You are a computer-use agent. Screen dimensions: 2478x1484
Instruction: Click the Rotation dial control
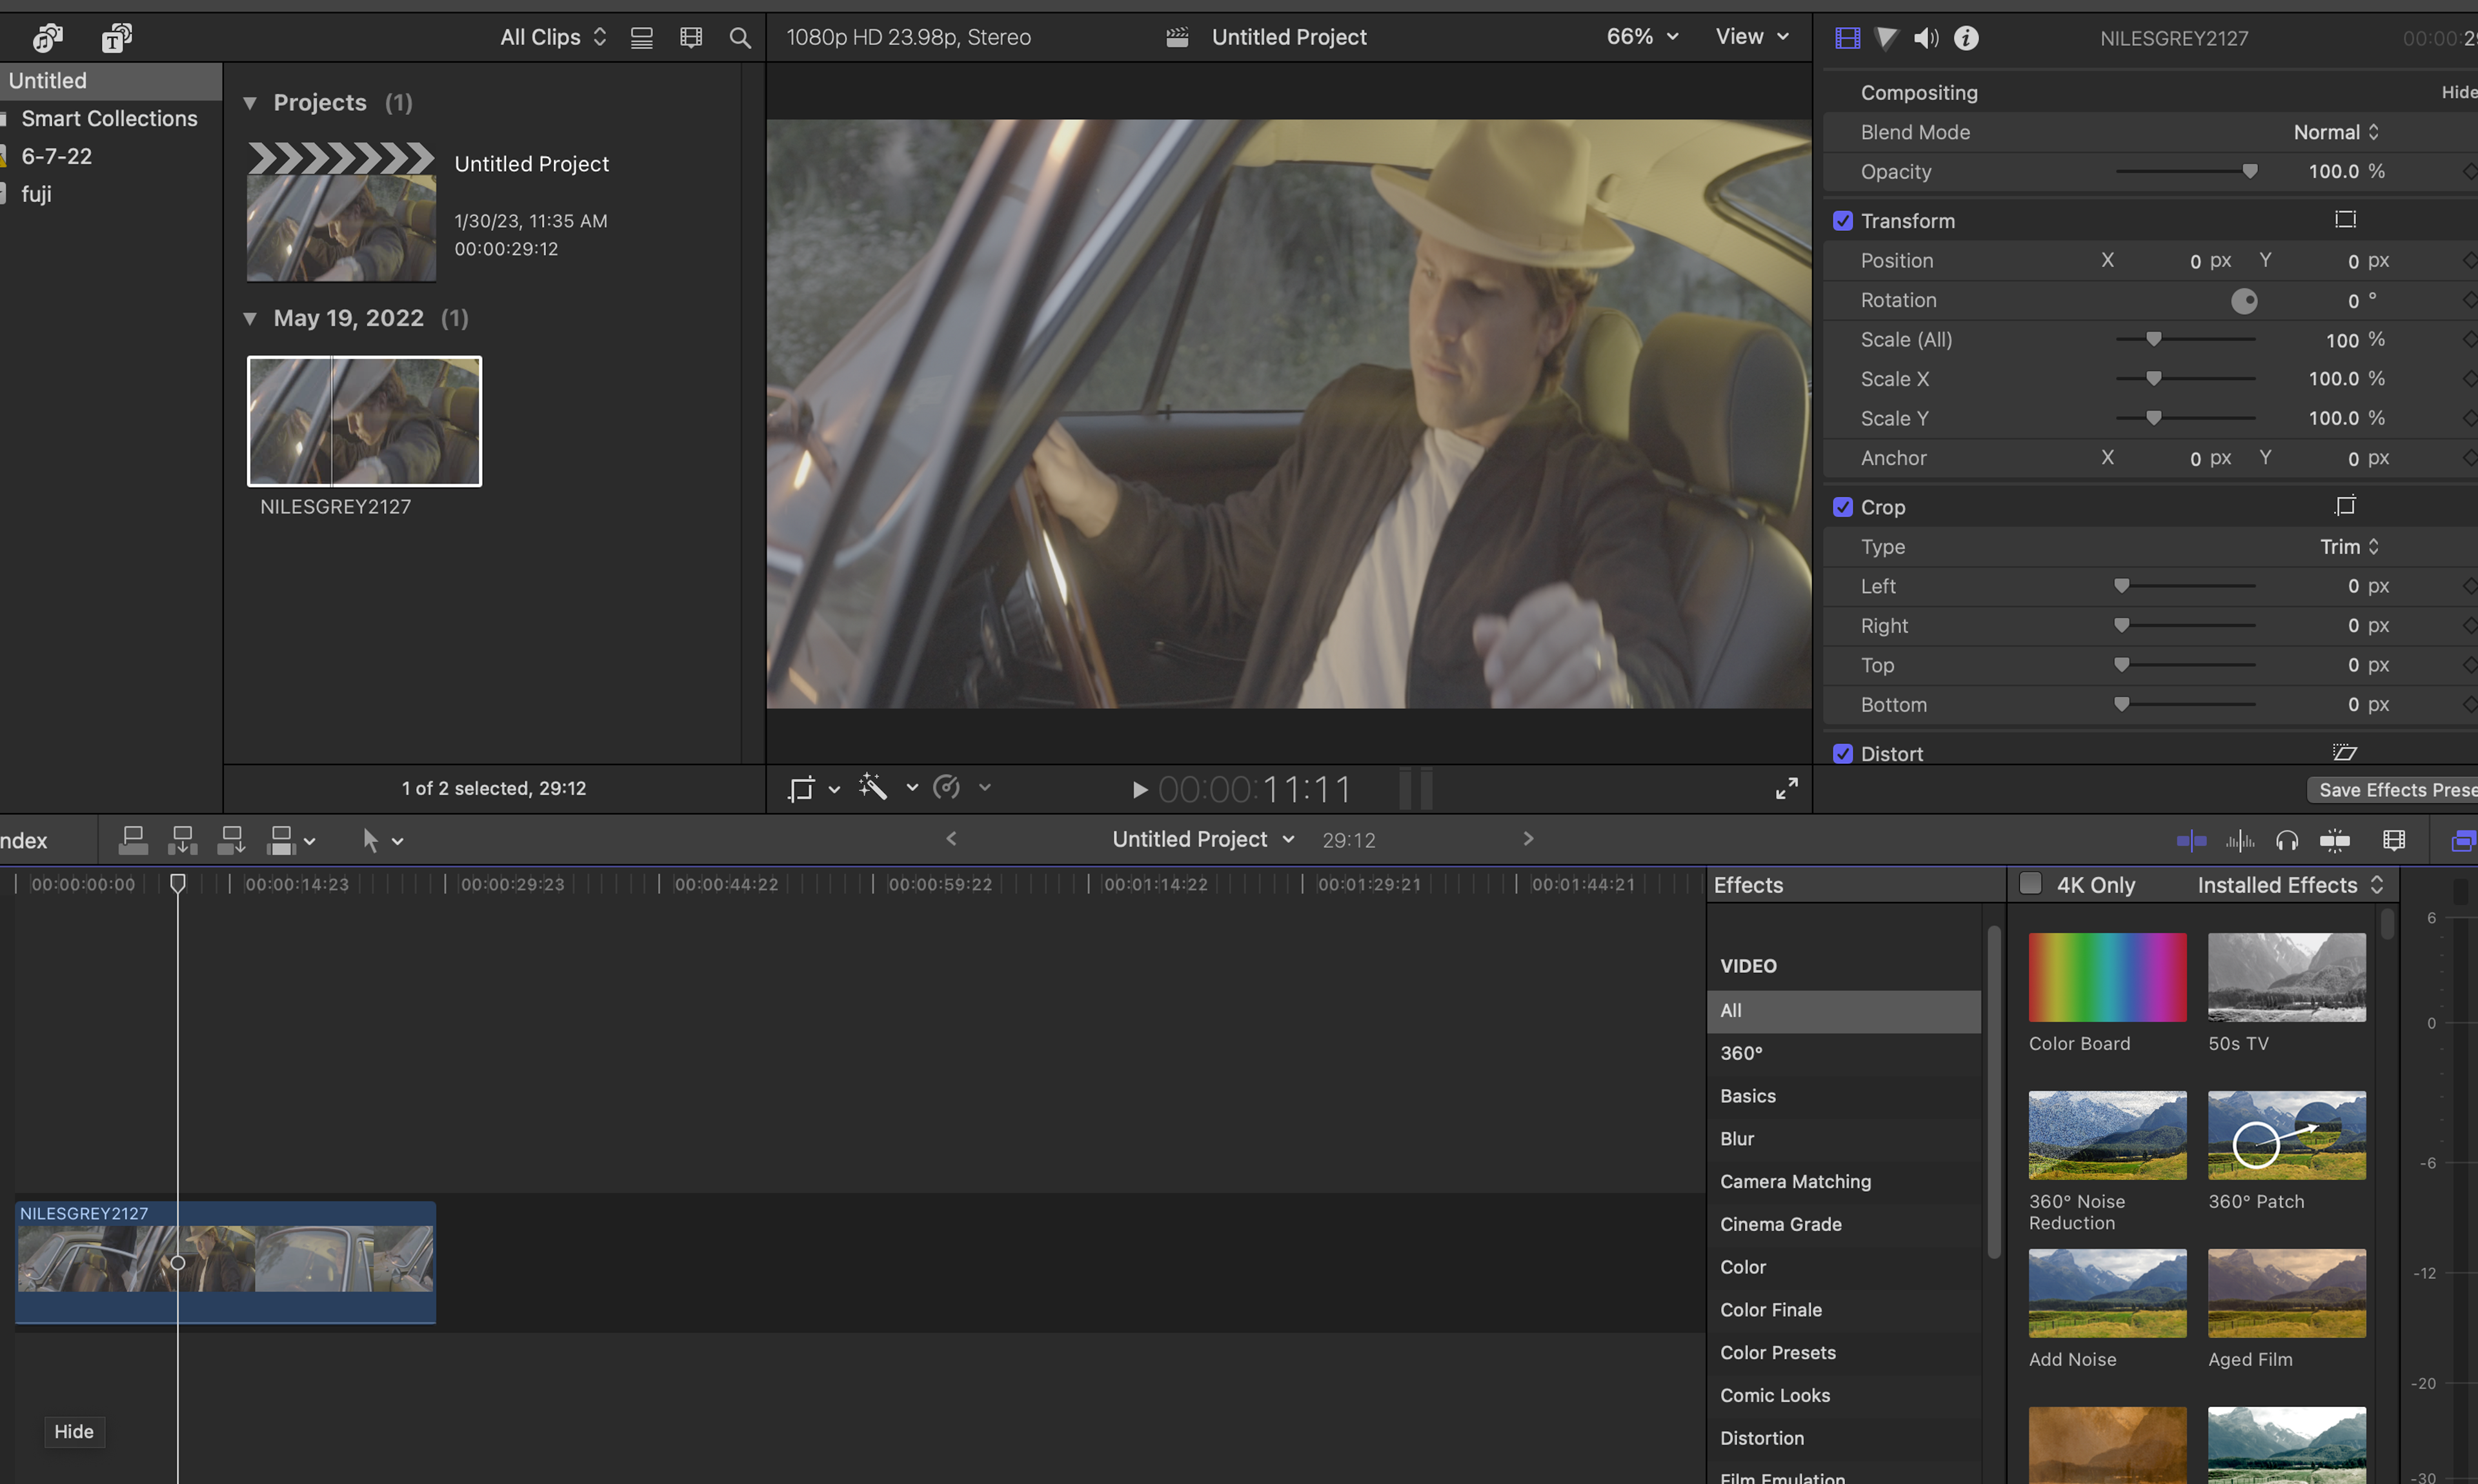(2244, 301)
